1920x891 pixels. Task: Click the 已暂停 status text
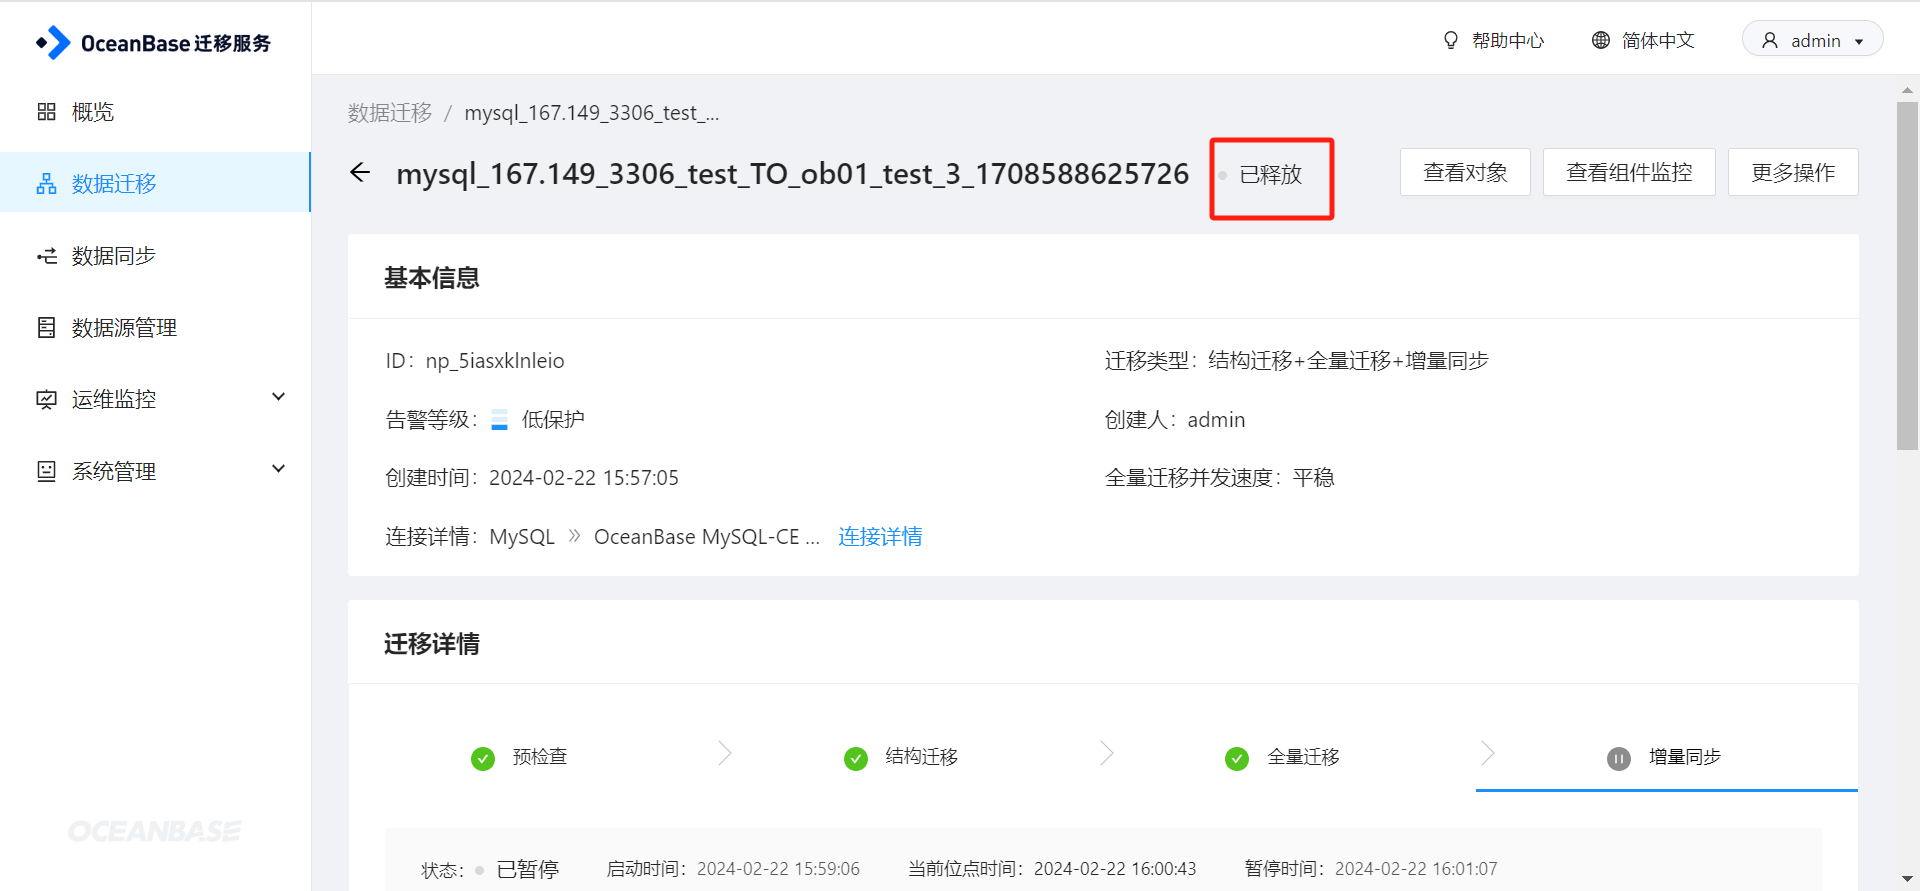[x=528, y=870]
